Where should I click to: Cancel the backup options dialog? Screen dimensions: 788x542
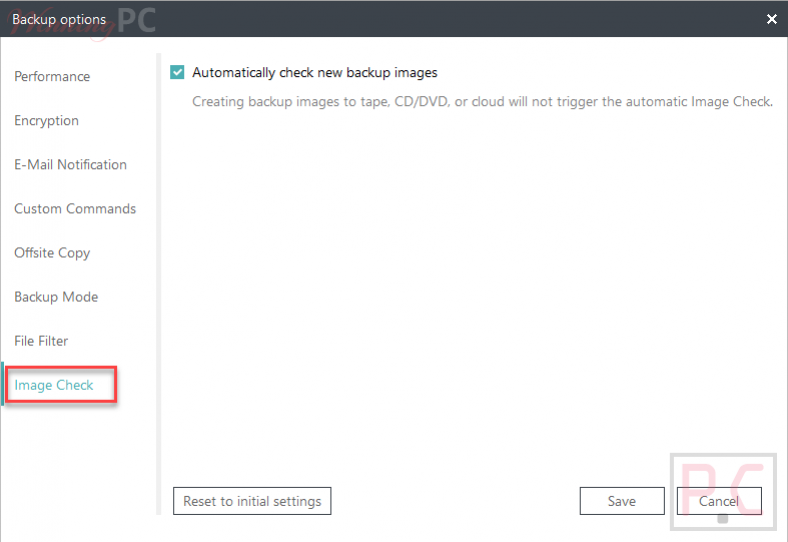pos(719,501)
